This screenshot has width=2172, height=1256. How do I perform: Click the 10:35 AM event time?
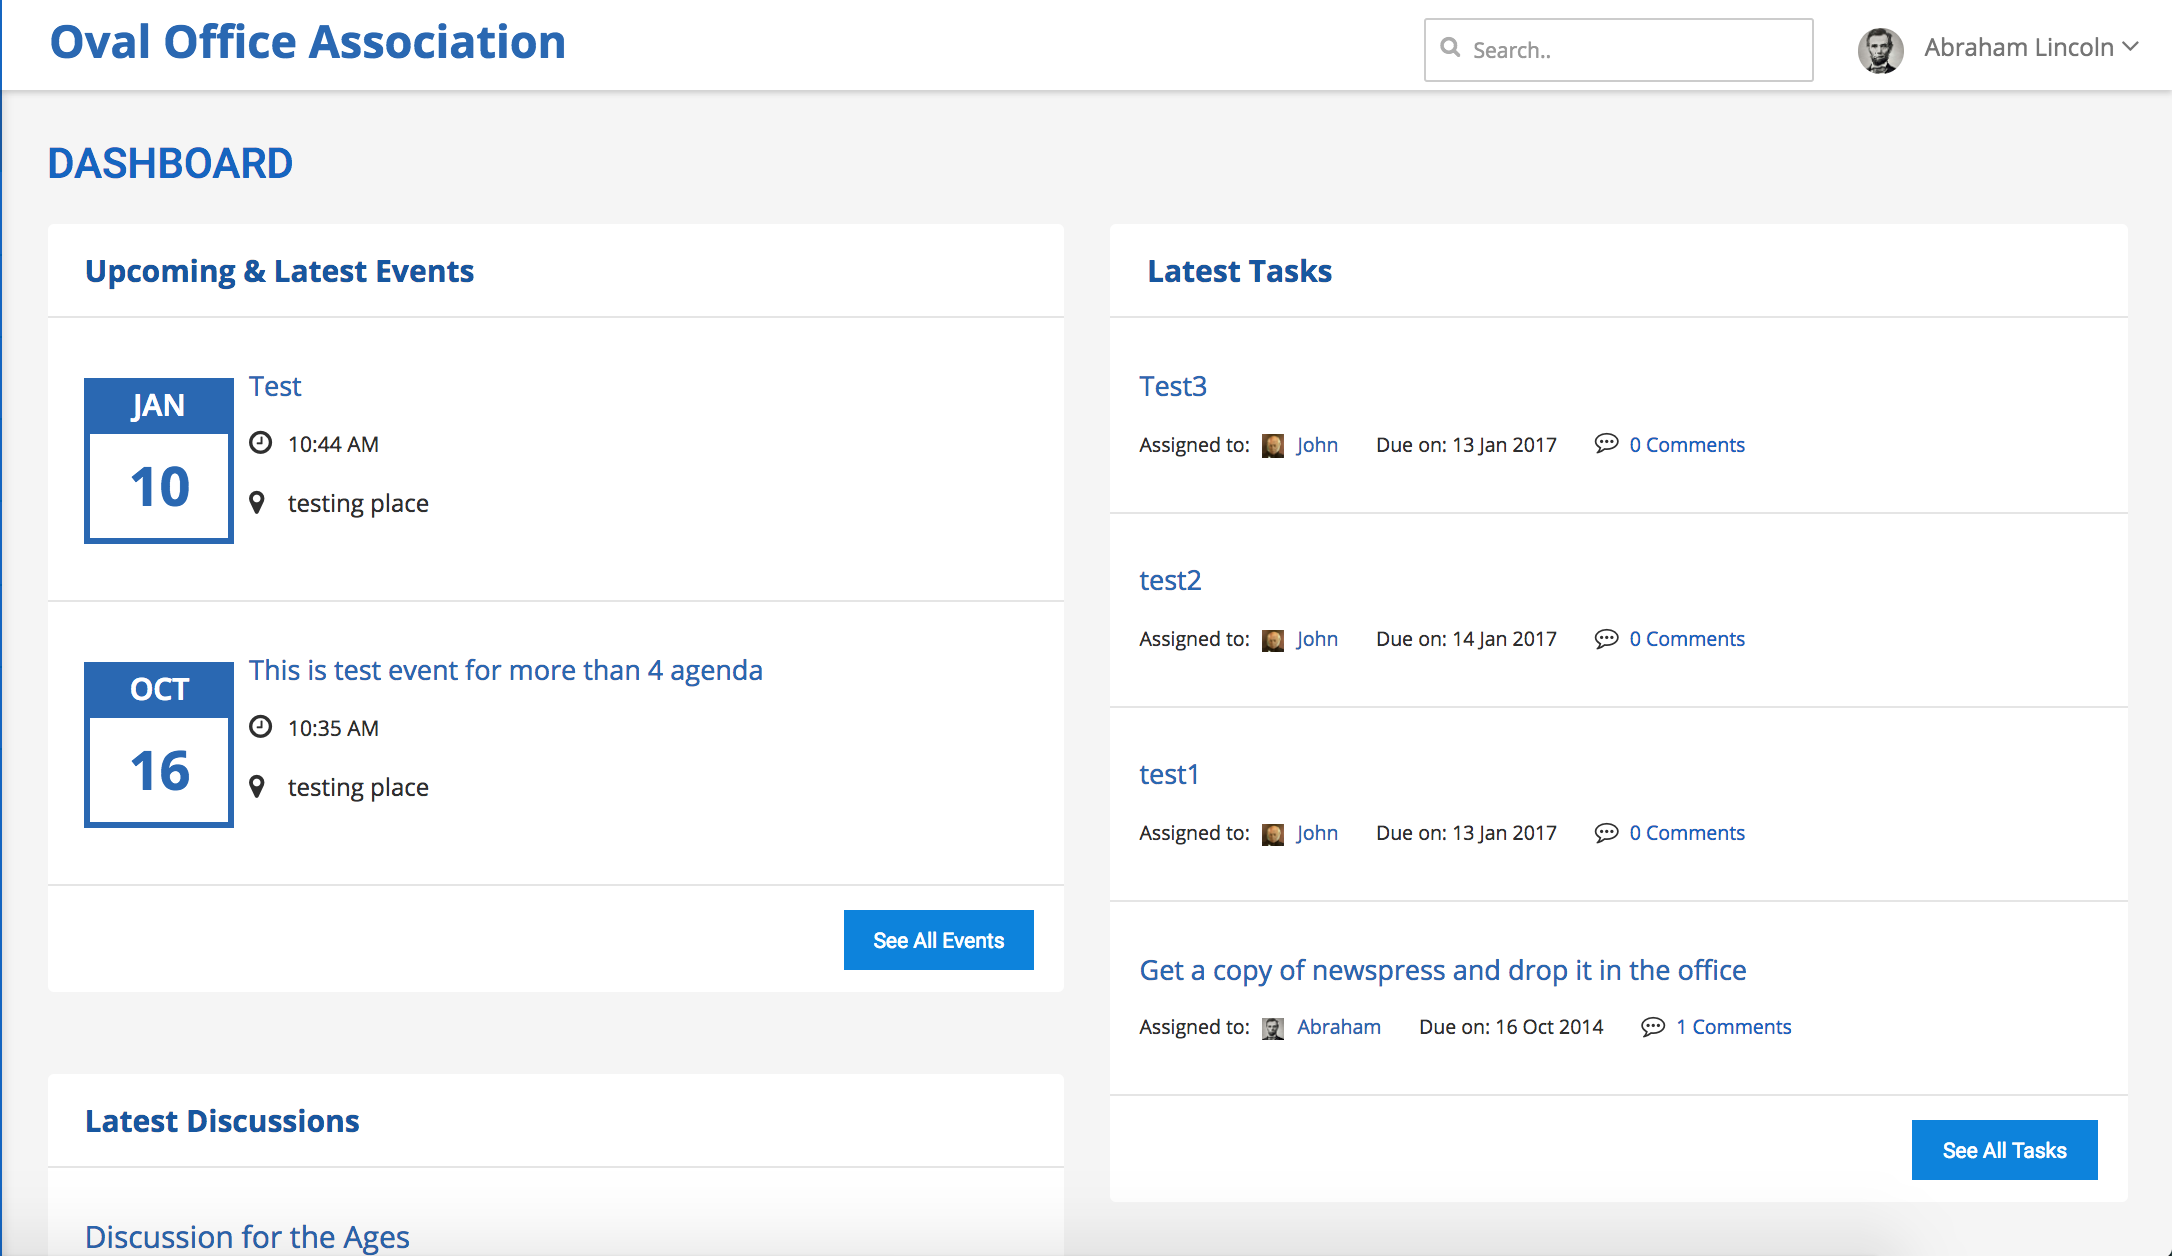333,728
